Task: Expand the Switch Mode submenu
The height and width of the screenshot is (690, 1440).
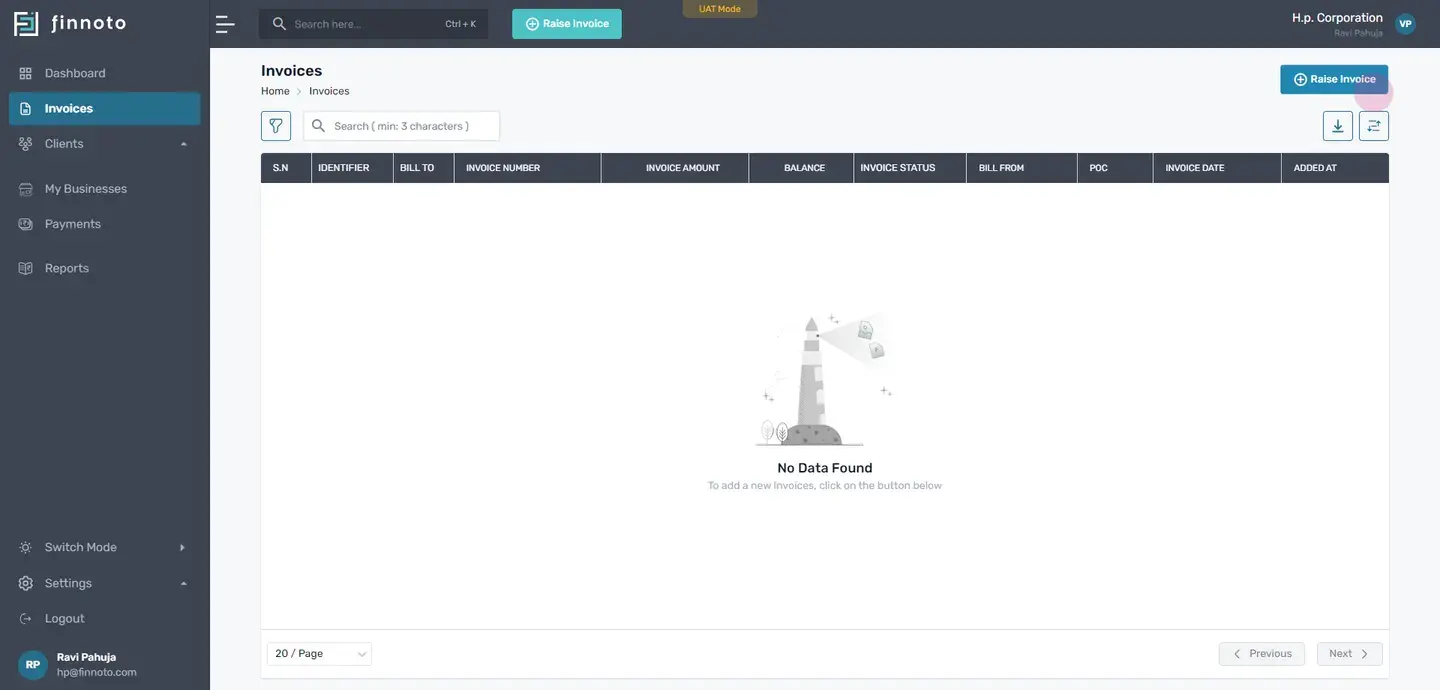Action: (x=105, y=547)
